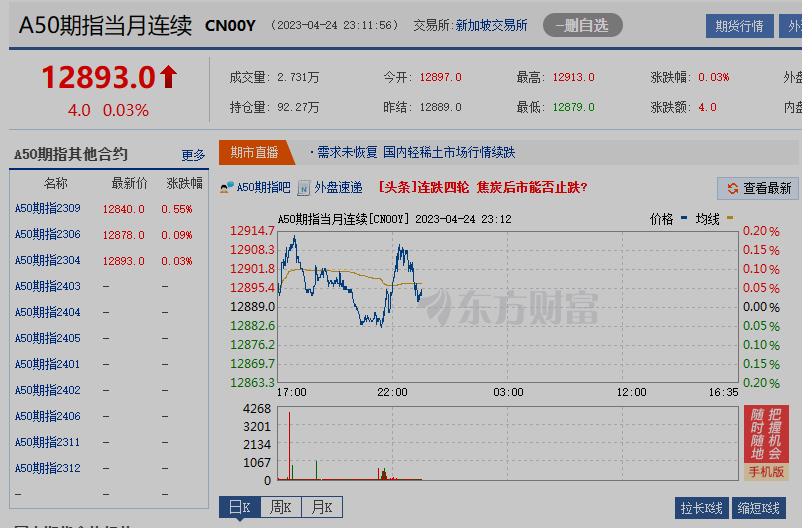Viewport: 802px width, 528px height.
Task: Switch to the 周K chart tab
Action: [280, 508]
